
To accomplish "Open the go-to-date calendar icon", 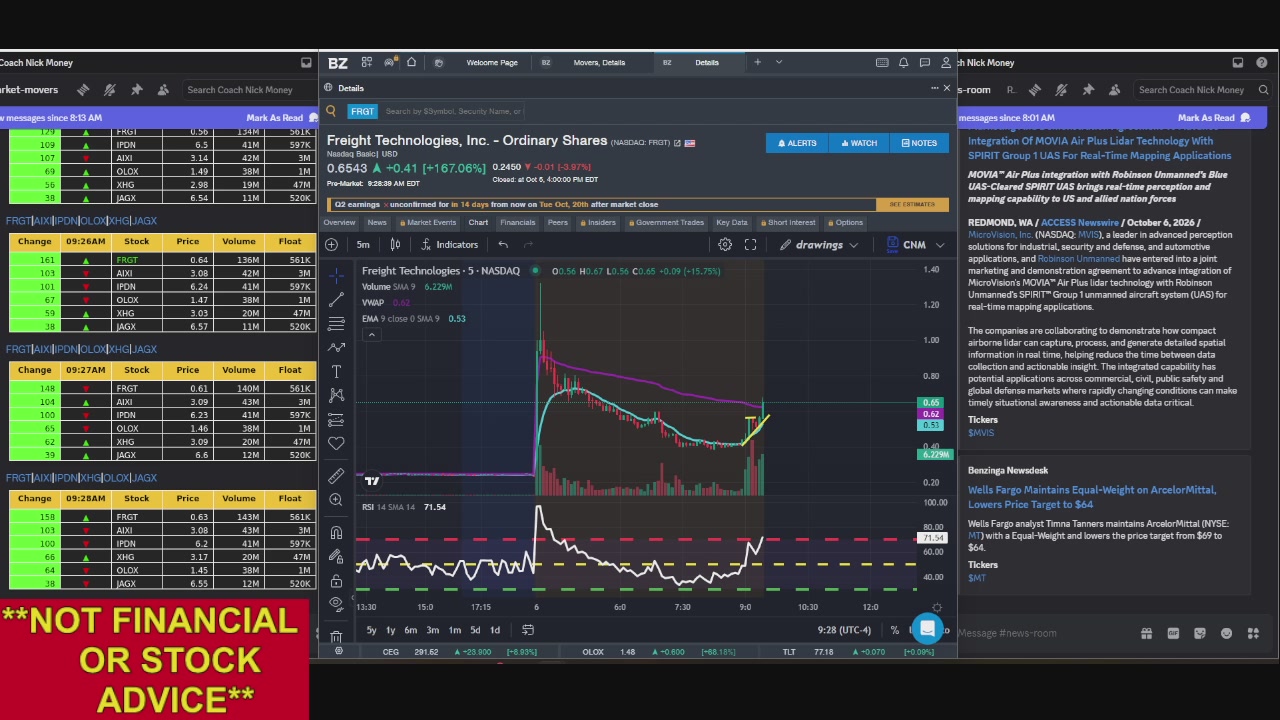I will coord(528,630).
